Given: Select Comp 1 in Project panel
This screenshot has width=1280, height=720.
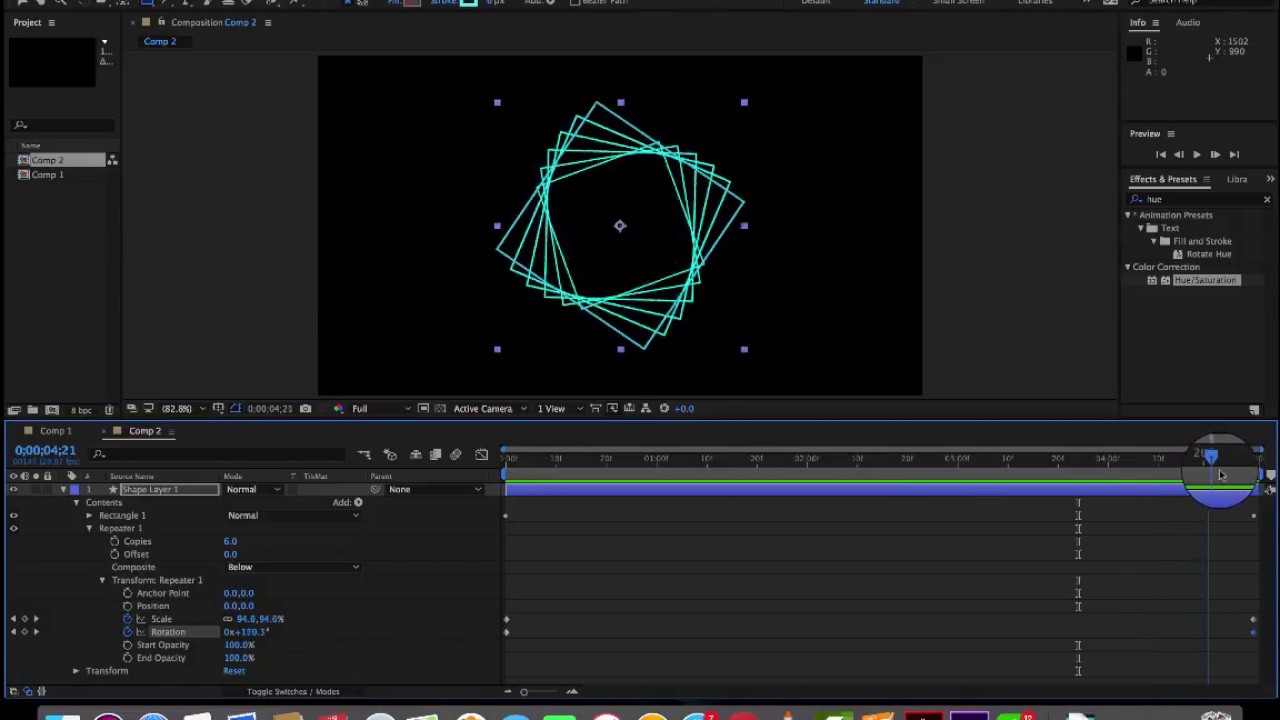Looking at the screenshot, I should click(48, 174).
